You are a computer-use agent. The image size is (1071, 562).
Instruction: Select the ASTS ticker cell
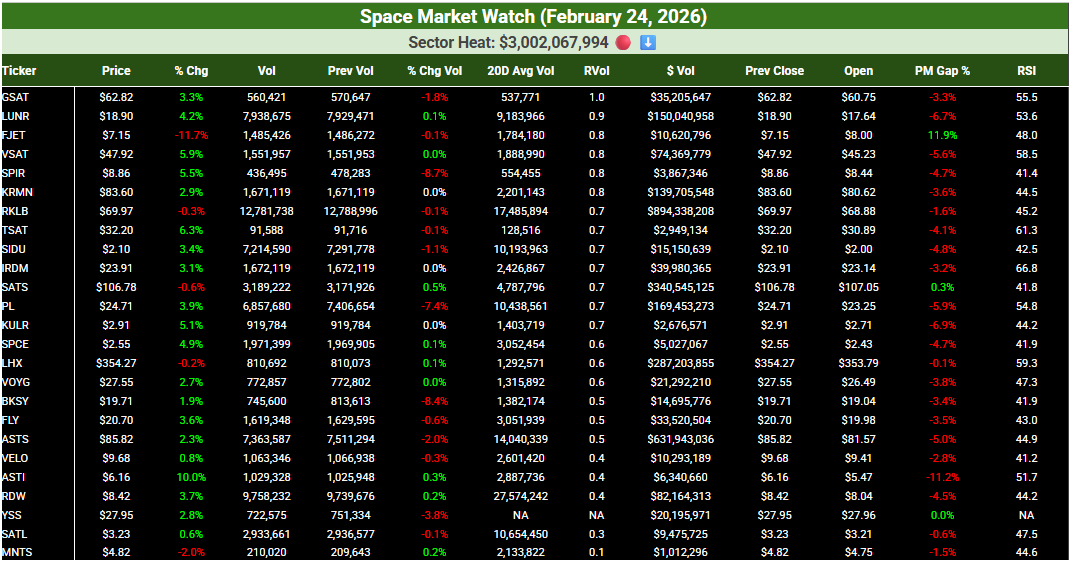(x=15, y=440)
